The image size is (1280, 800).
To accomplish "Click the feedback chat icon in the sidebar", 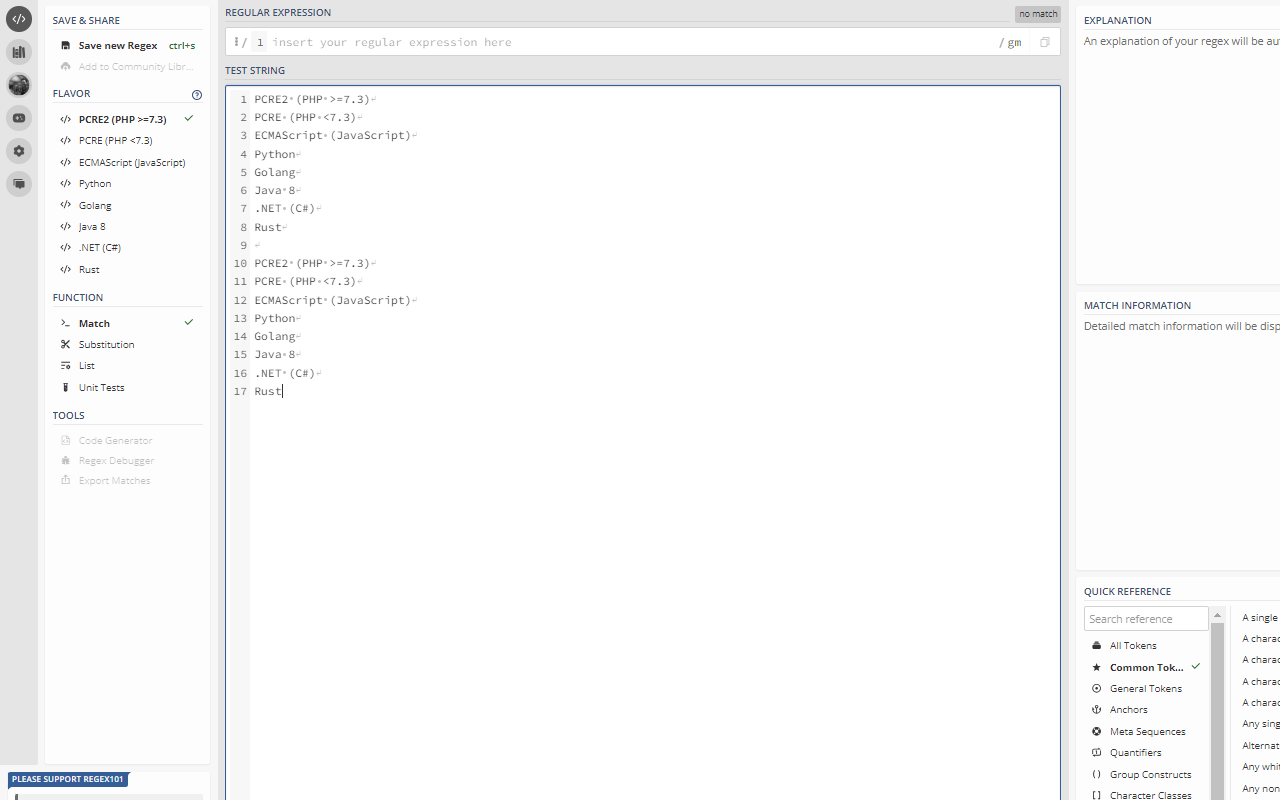I will tap(18, 184).
